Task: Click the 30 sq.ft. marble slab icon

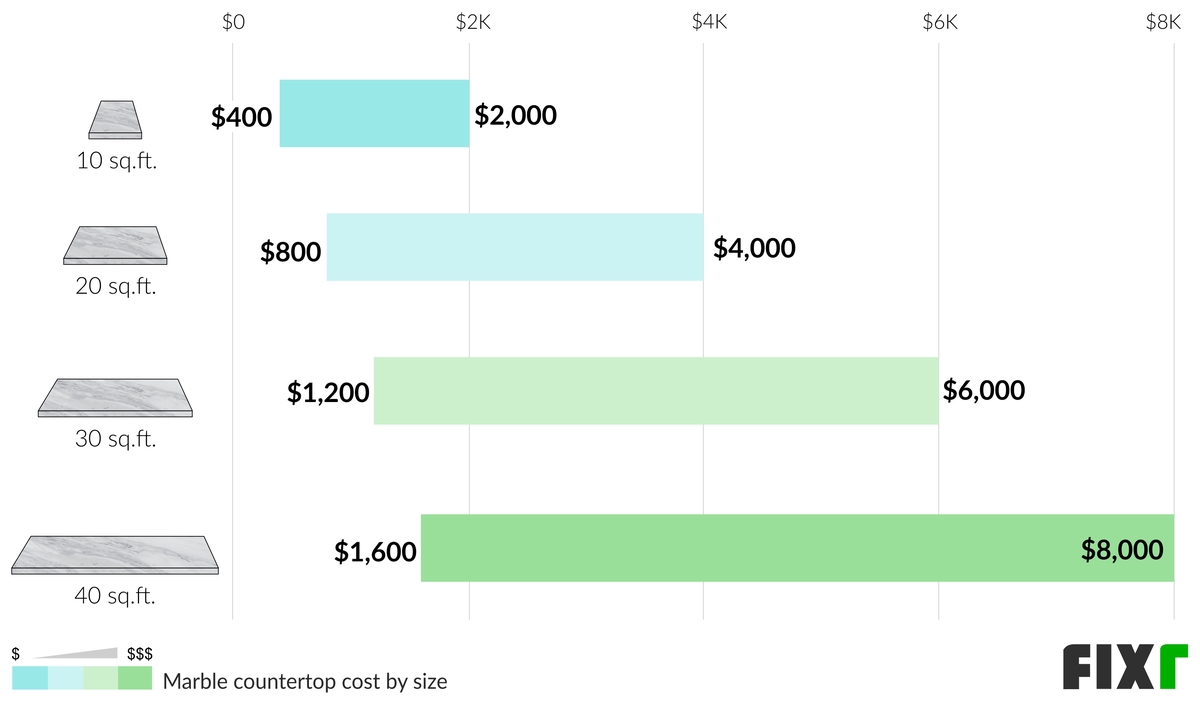Action: click(116, 398)
